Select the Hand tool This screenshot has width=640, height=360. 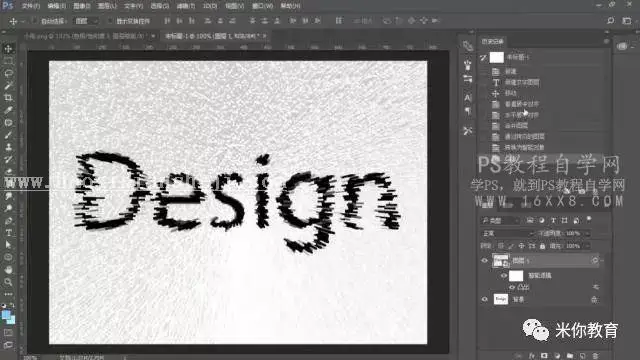coord(8,270)
